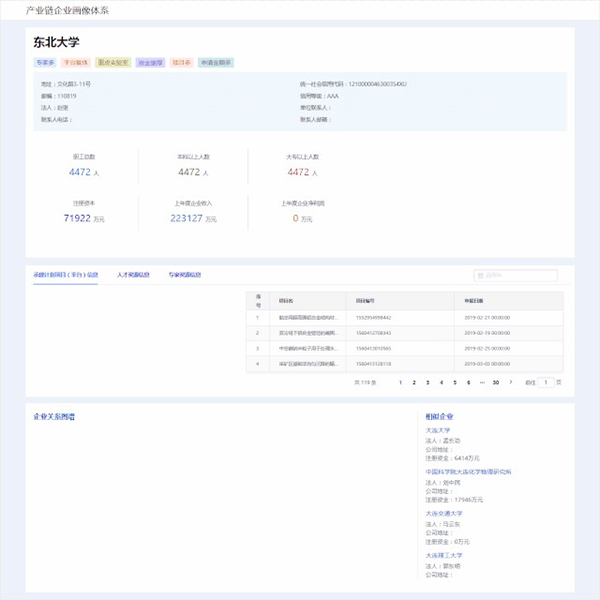Click date 2019-03-03 00:00:00 cell
The width and height of the screenshot is (600, 600).
click(487, 364)
